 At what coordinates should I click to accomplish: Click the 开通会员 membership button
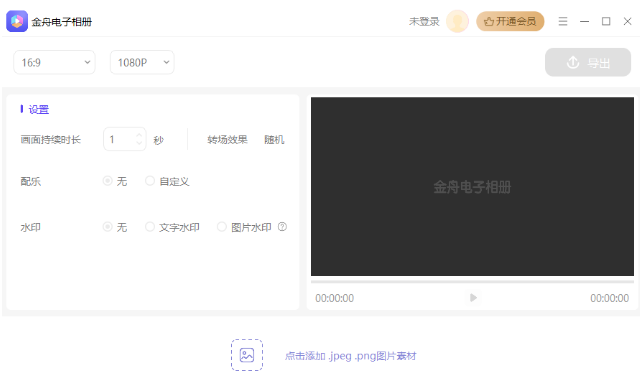tap(510, 21)
